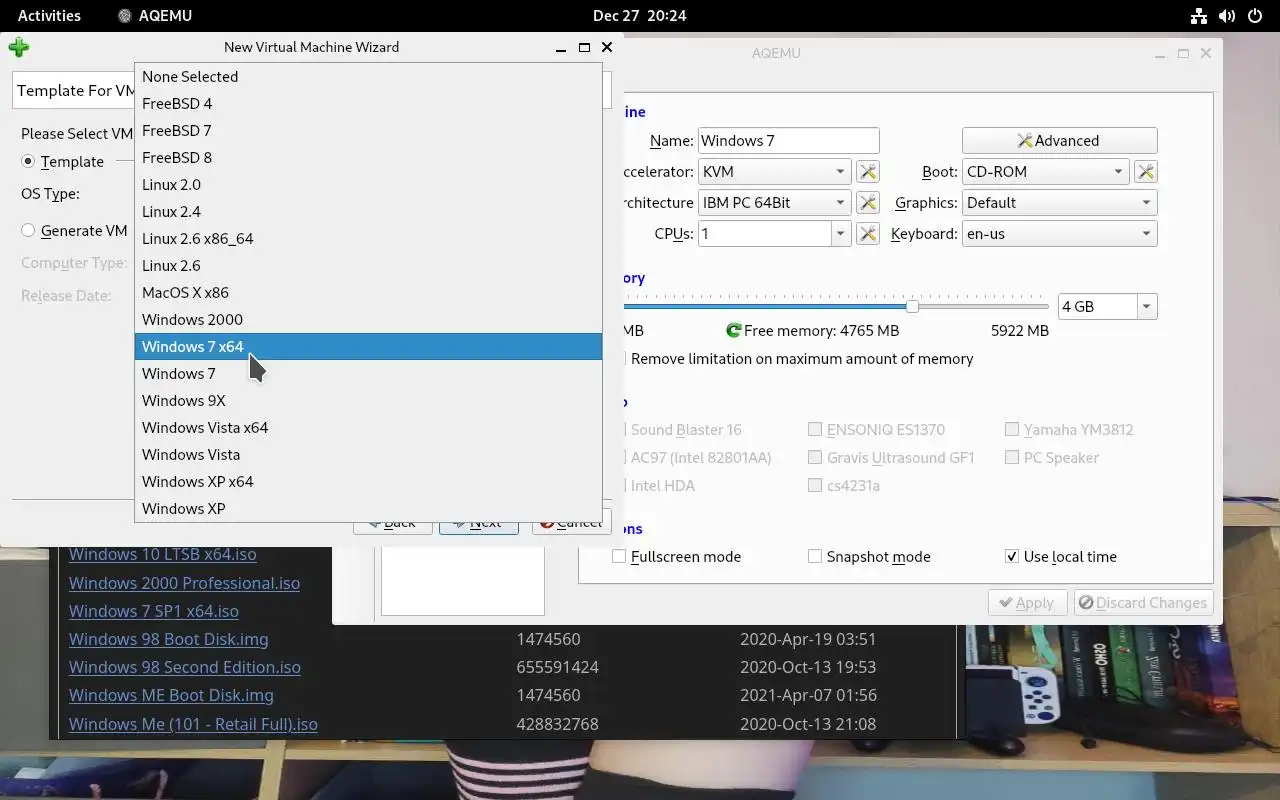Open the Graphics Default dropdown
Viewport: 1280px width, 800px height.
click(x=1060, y=203)
